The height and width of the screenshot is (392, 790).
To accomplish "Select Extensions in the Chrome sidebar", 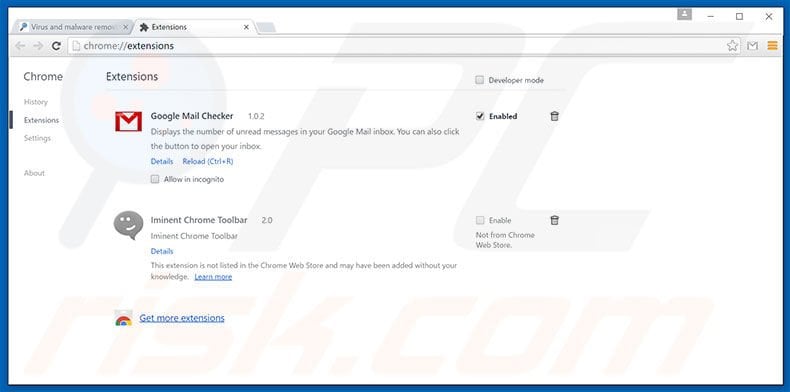I will pyautogui.click(x=41, y=120).
